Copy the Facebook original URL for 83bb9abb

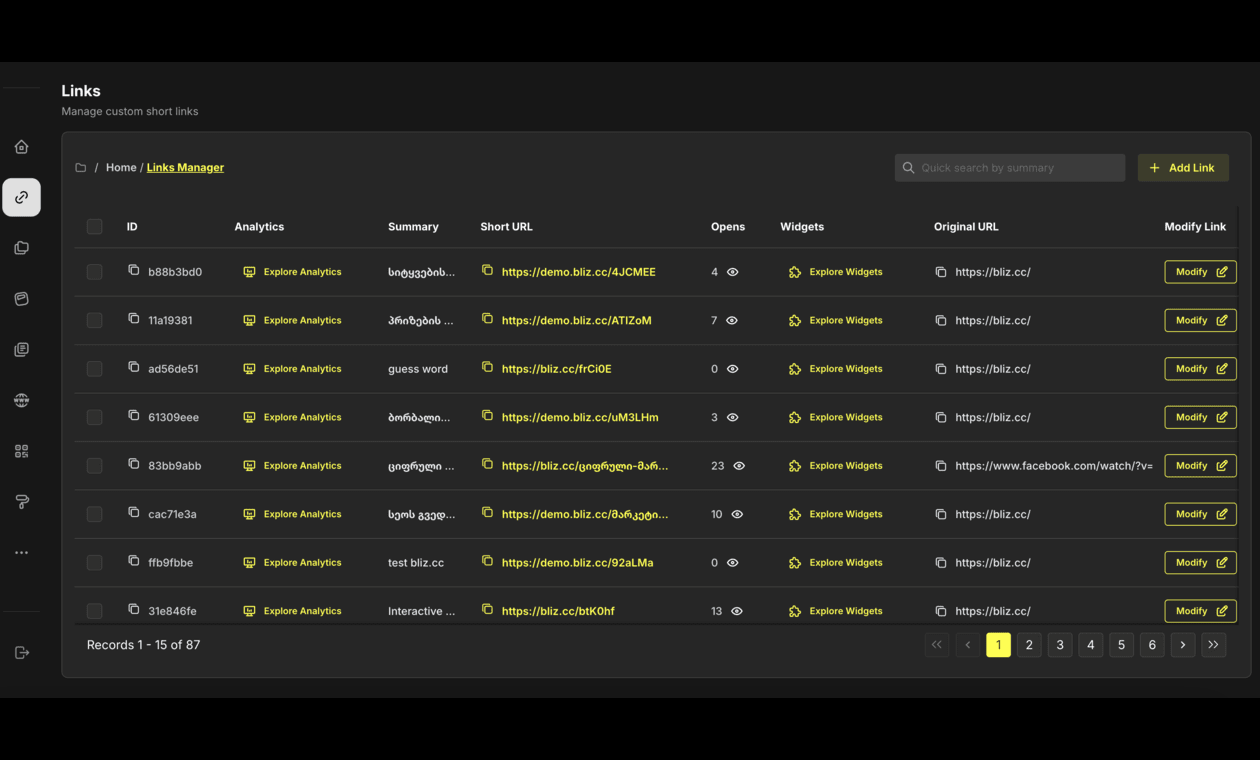coord(940,465)
